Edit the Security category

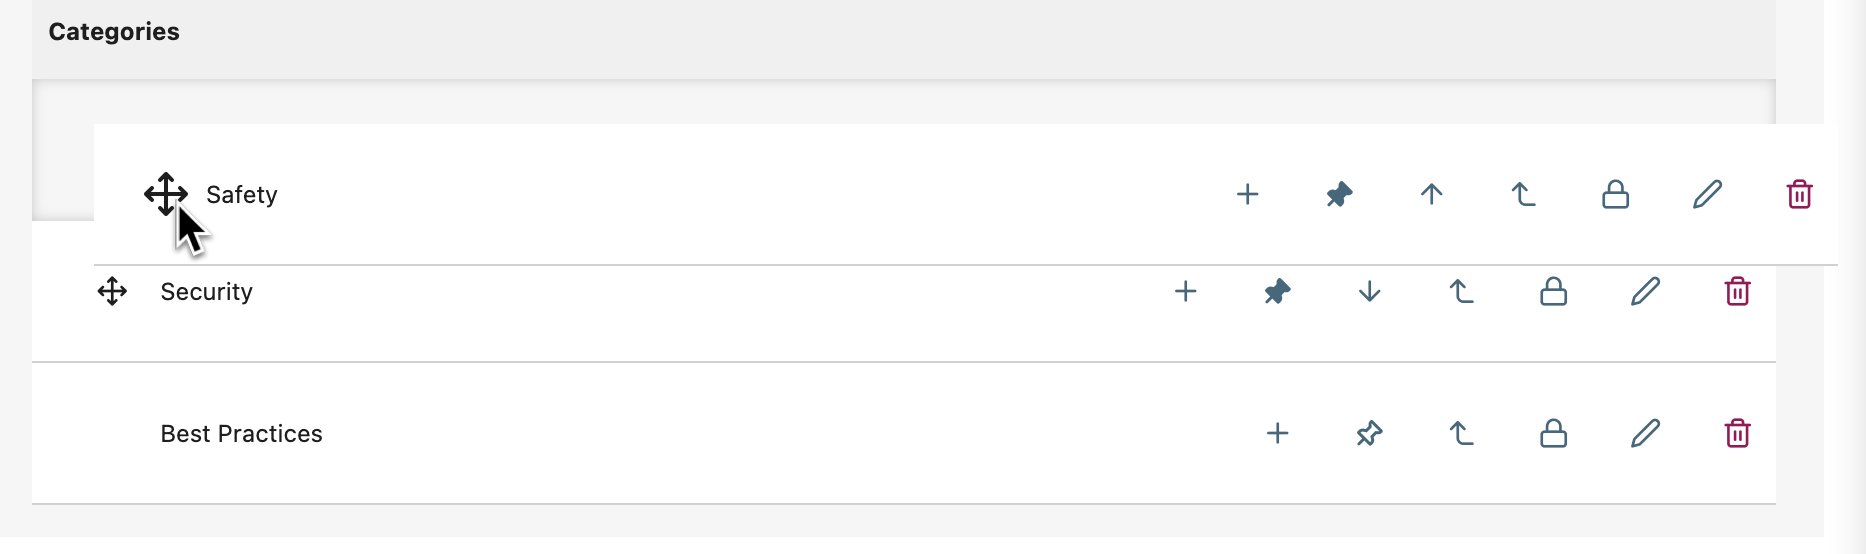coord(1645,291)
